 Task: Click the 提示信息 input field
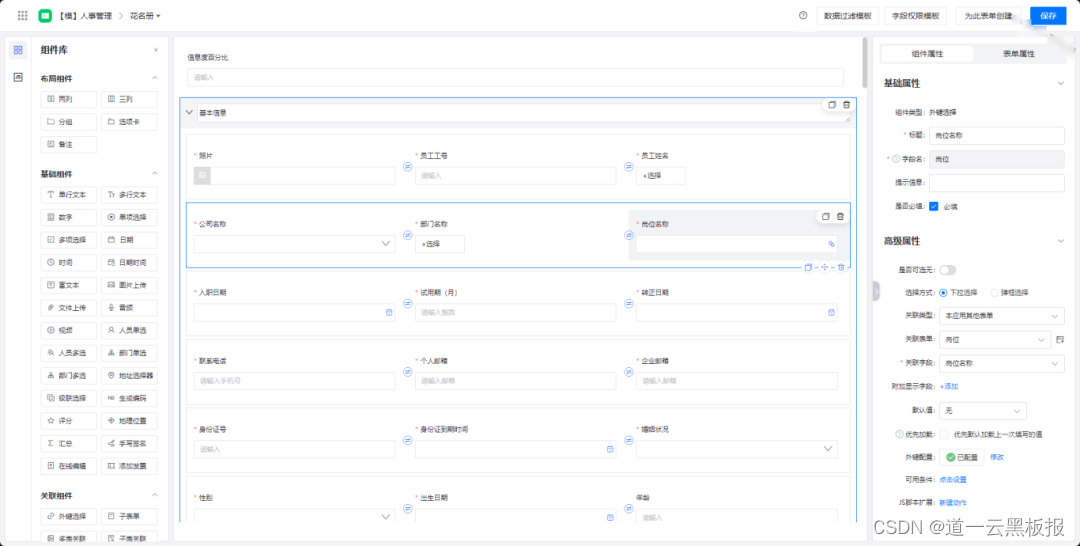coord(997,183)
